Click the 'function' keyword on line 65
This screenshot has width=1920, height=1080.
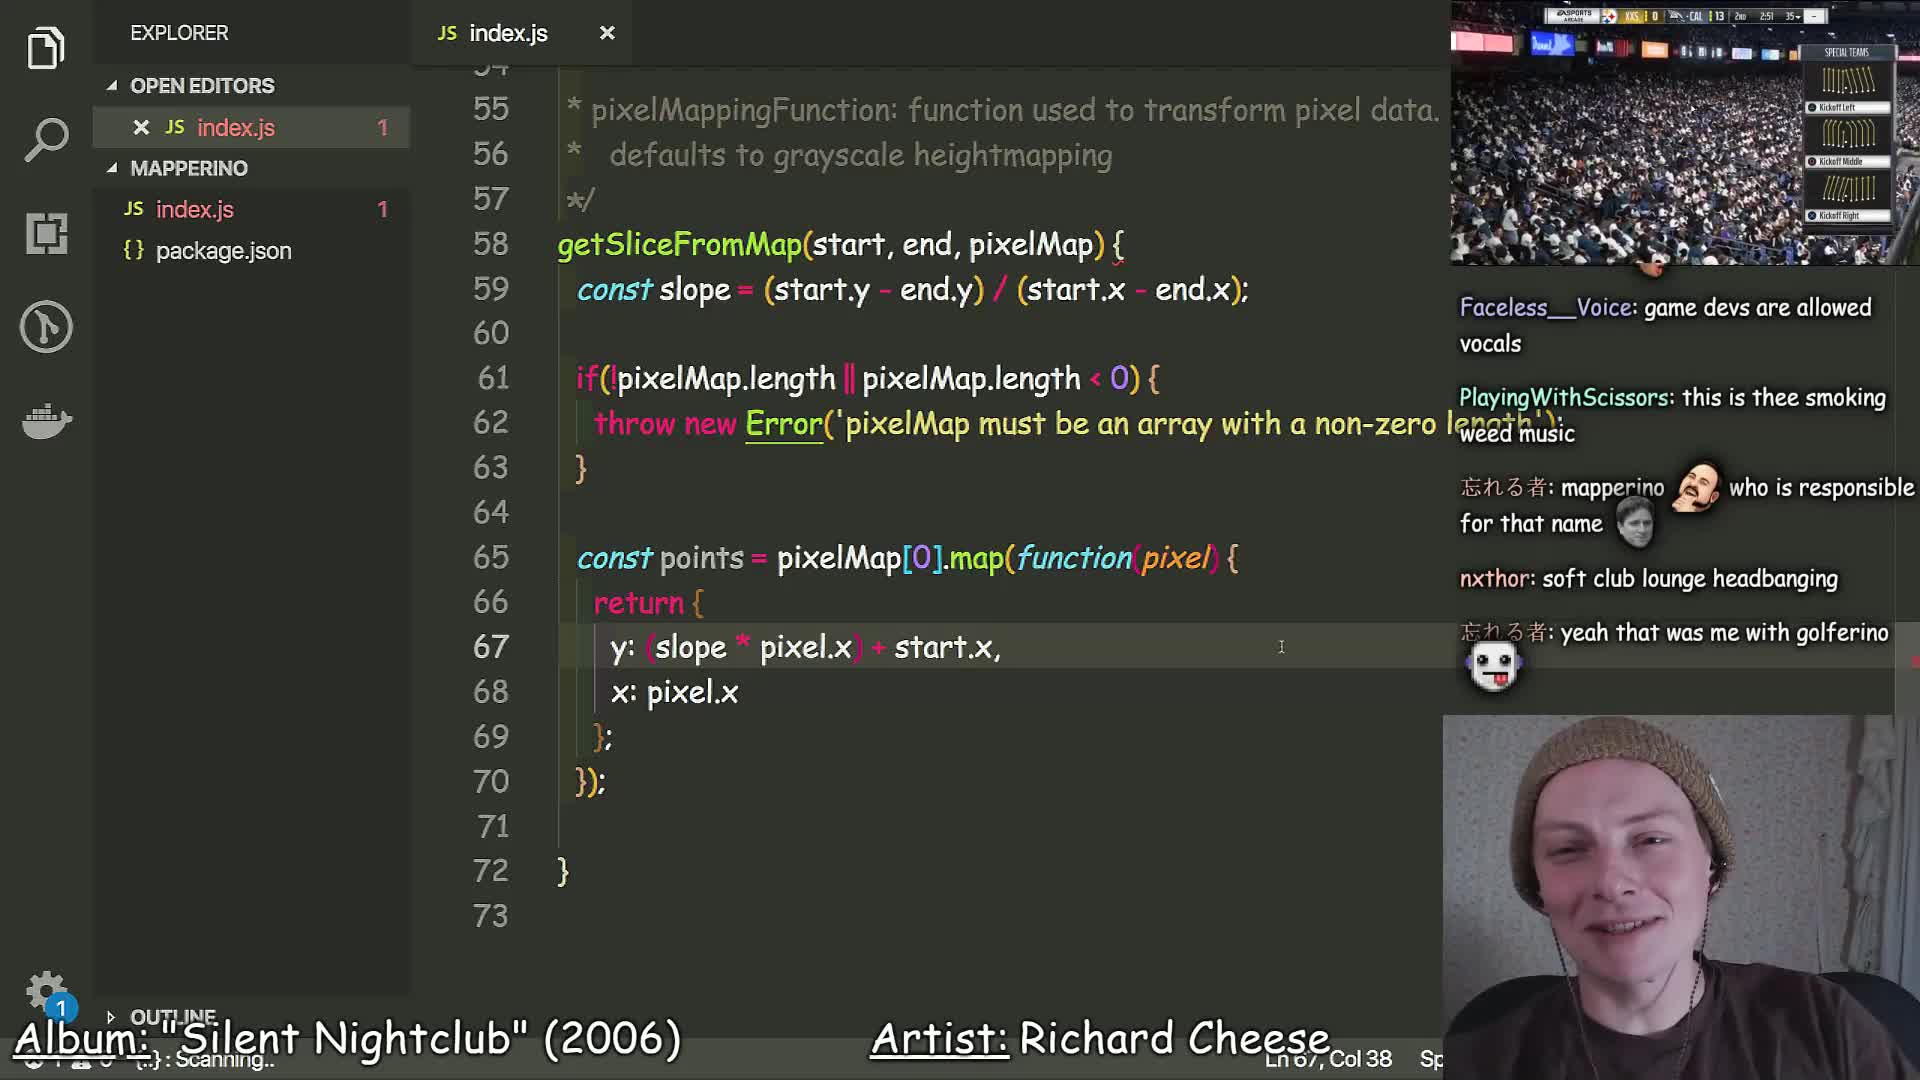pyautogui.click(x=1074, y=557)
